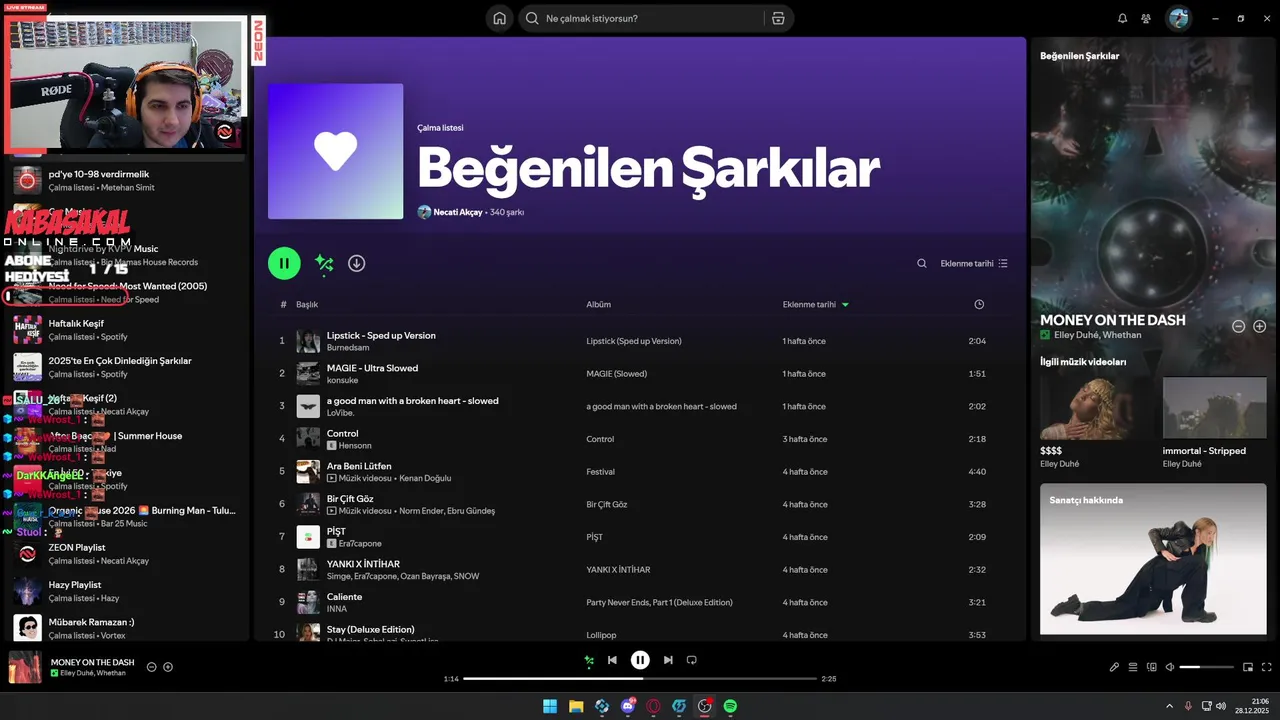This screenshot has width=1280, height=720.
Task: Seek within the song progress bar
Action: tap(640, 679)
